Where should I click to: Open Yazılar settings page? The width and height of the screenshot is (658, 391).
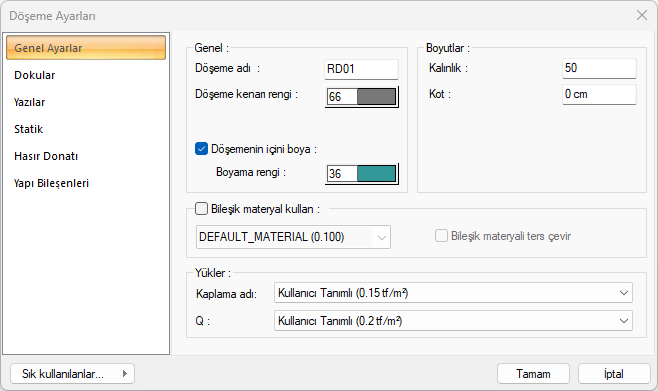pyautogui.click(x=29, y=102)
